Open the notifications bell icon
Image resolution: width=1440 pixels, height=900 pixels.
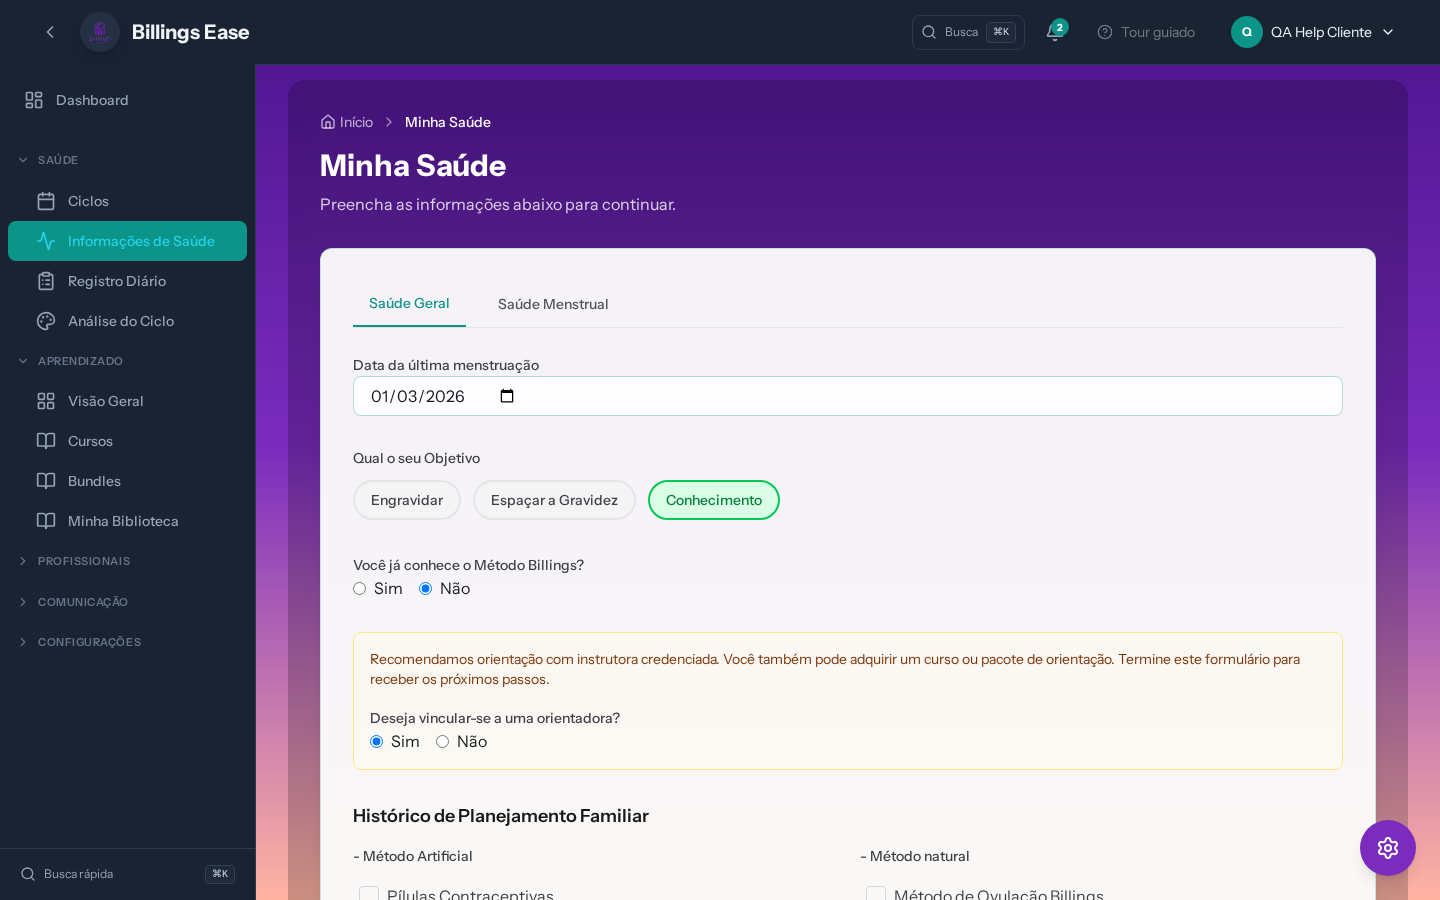tap(1053, 32)
